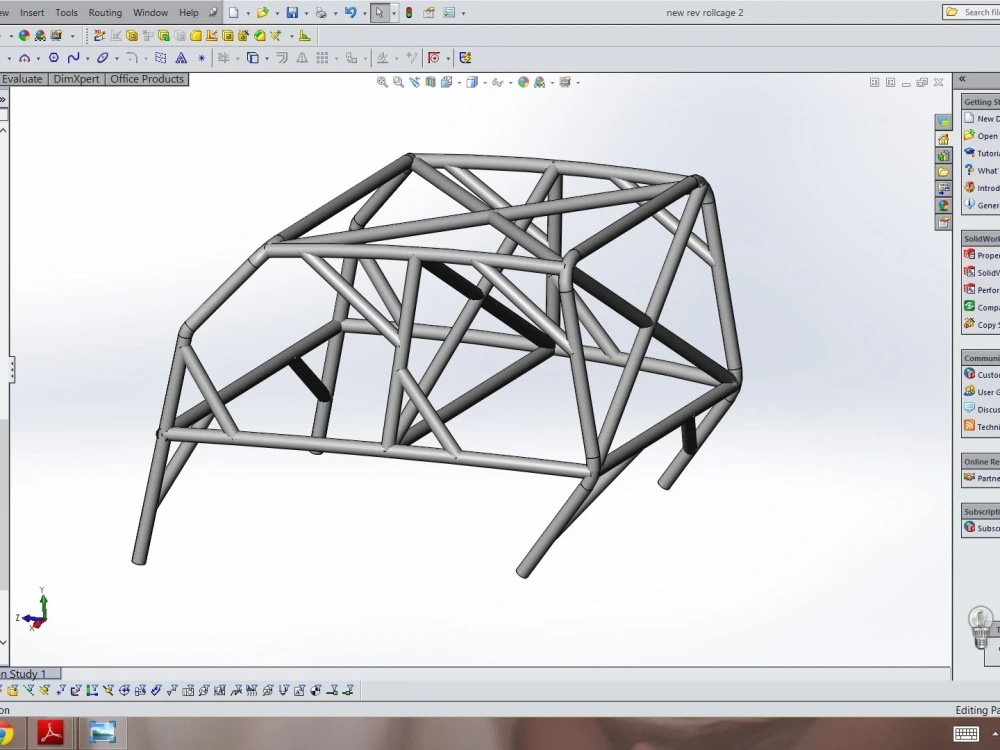Open the File Properties icon
Screen dimensions: 1000x750
tap(429, 12)
